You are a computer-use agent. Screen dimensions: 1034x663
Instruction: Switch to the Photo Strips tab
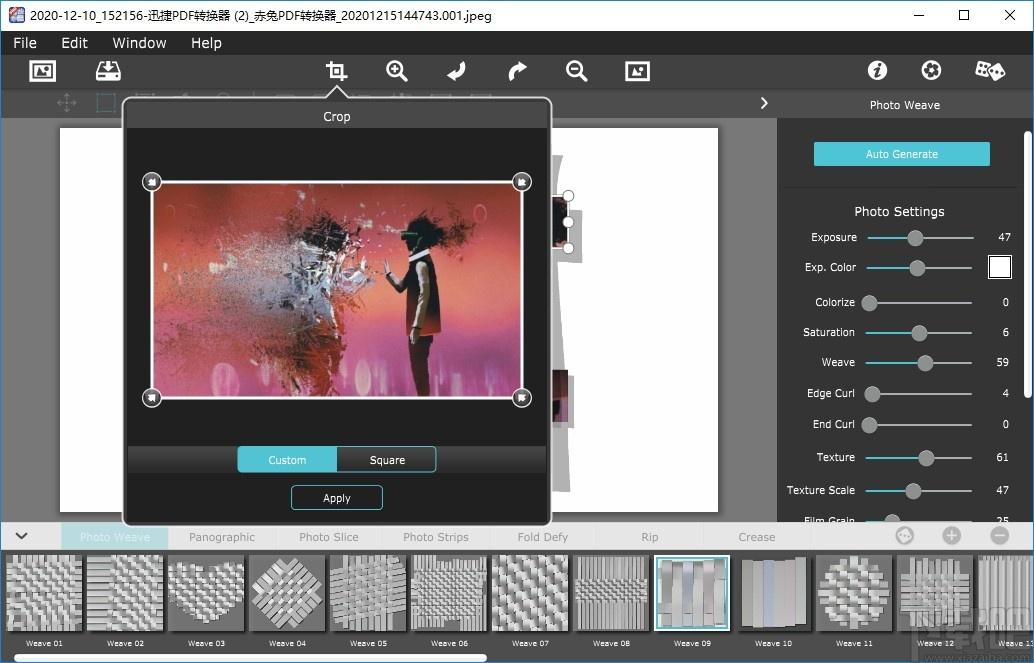436,537
